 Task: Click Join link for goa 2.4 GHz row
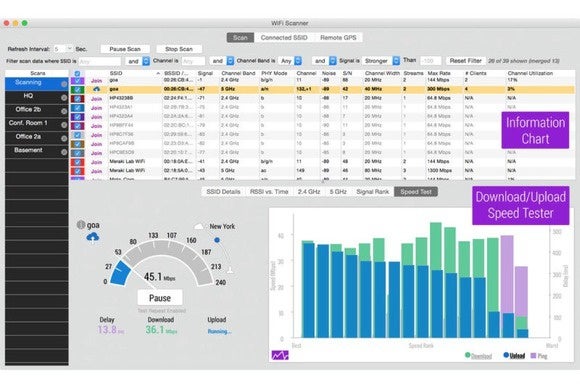97,81
